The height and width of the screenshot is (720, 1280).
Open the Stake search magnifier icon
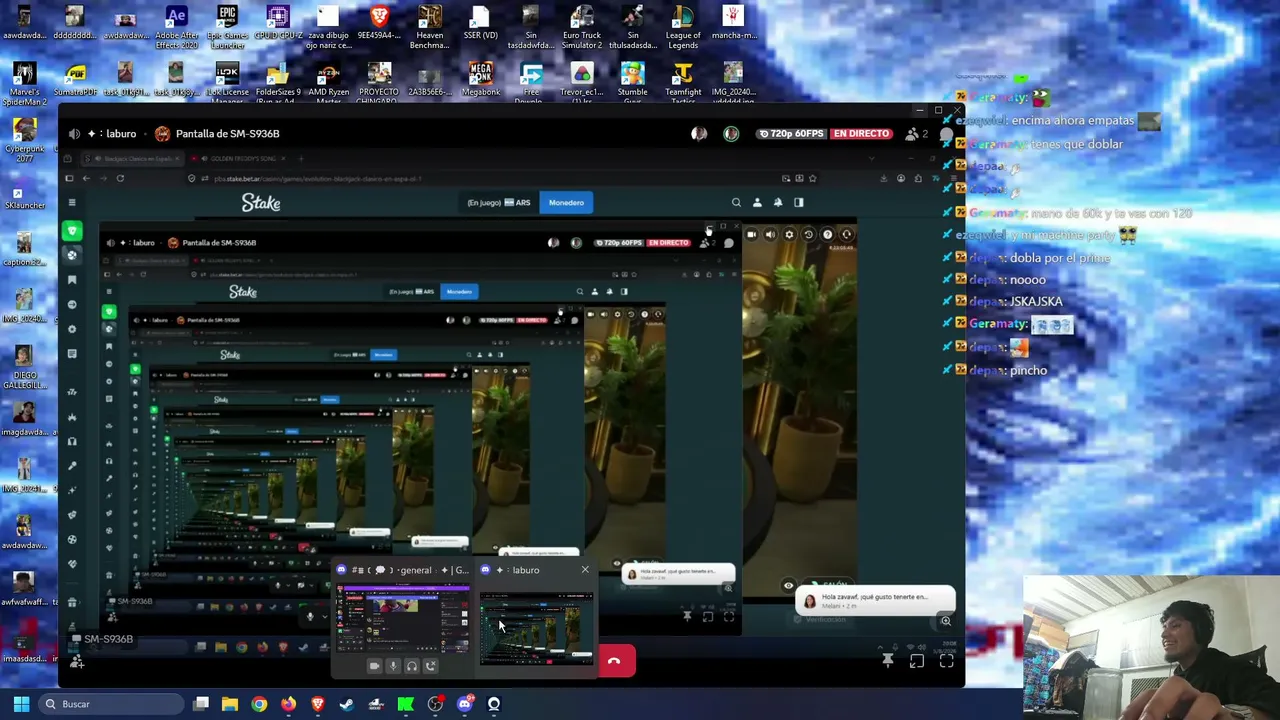pos(736,203)
